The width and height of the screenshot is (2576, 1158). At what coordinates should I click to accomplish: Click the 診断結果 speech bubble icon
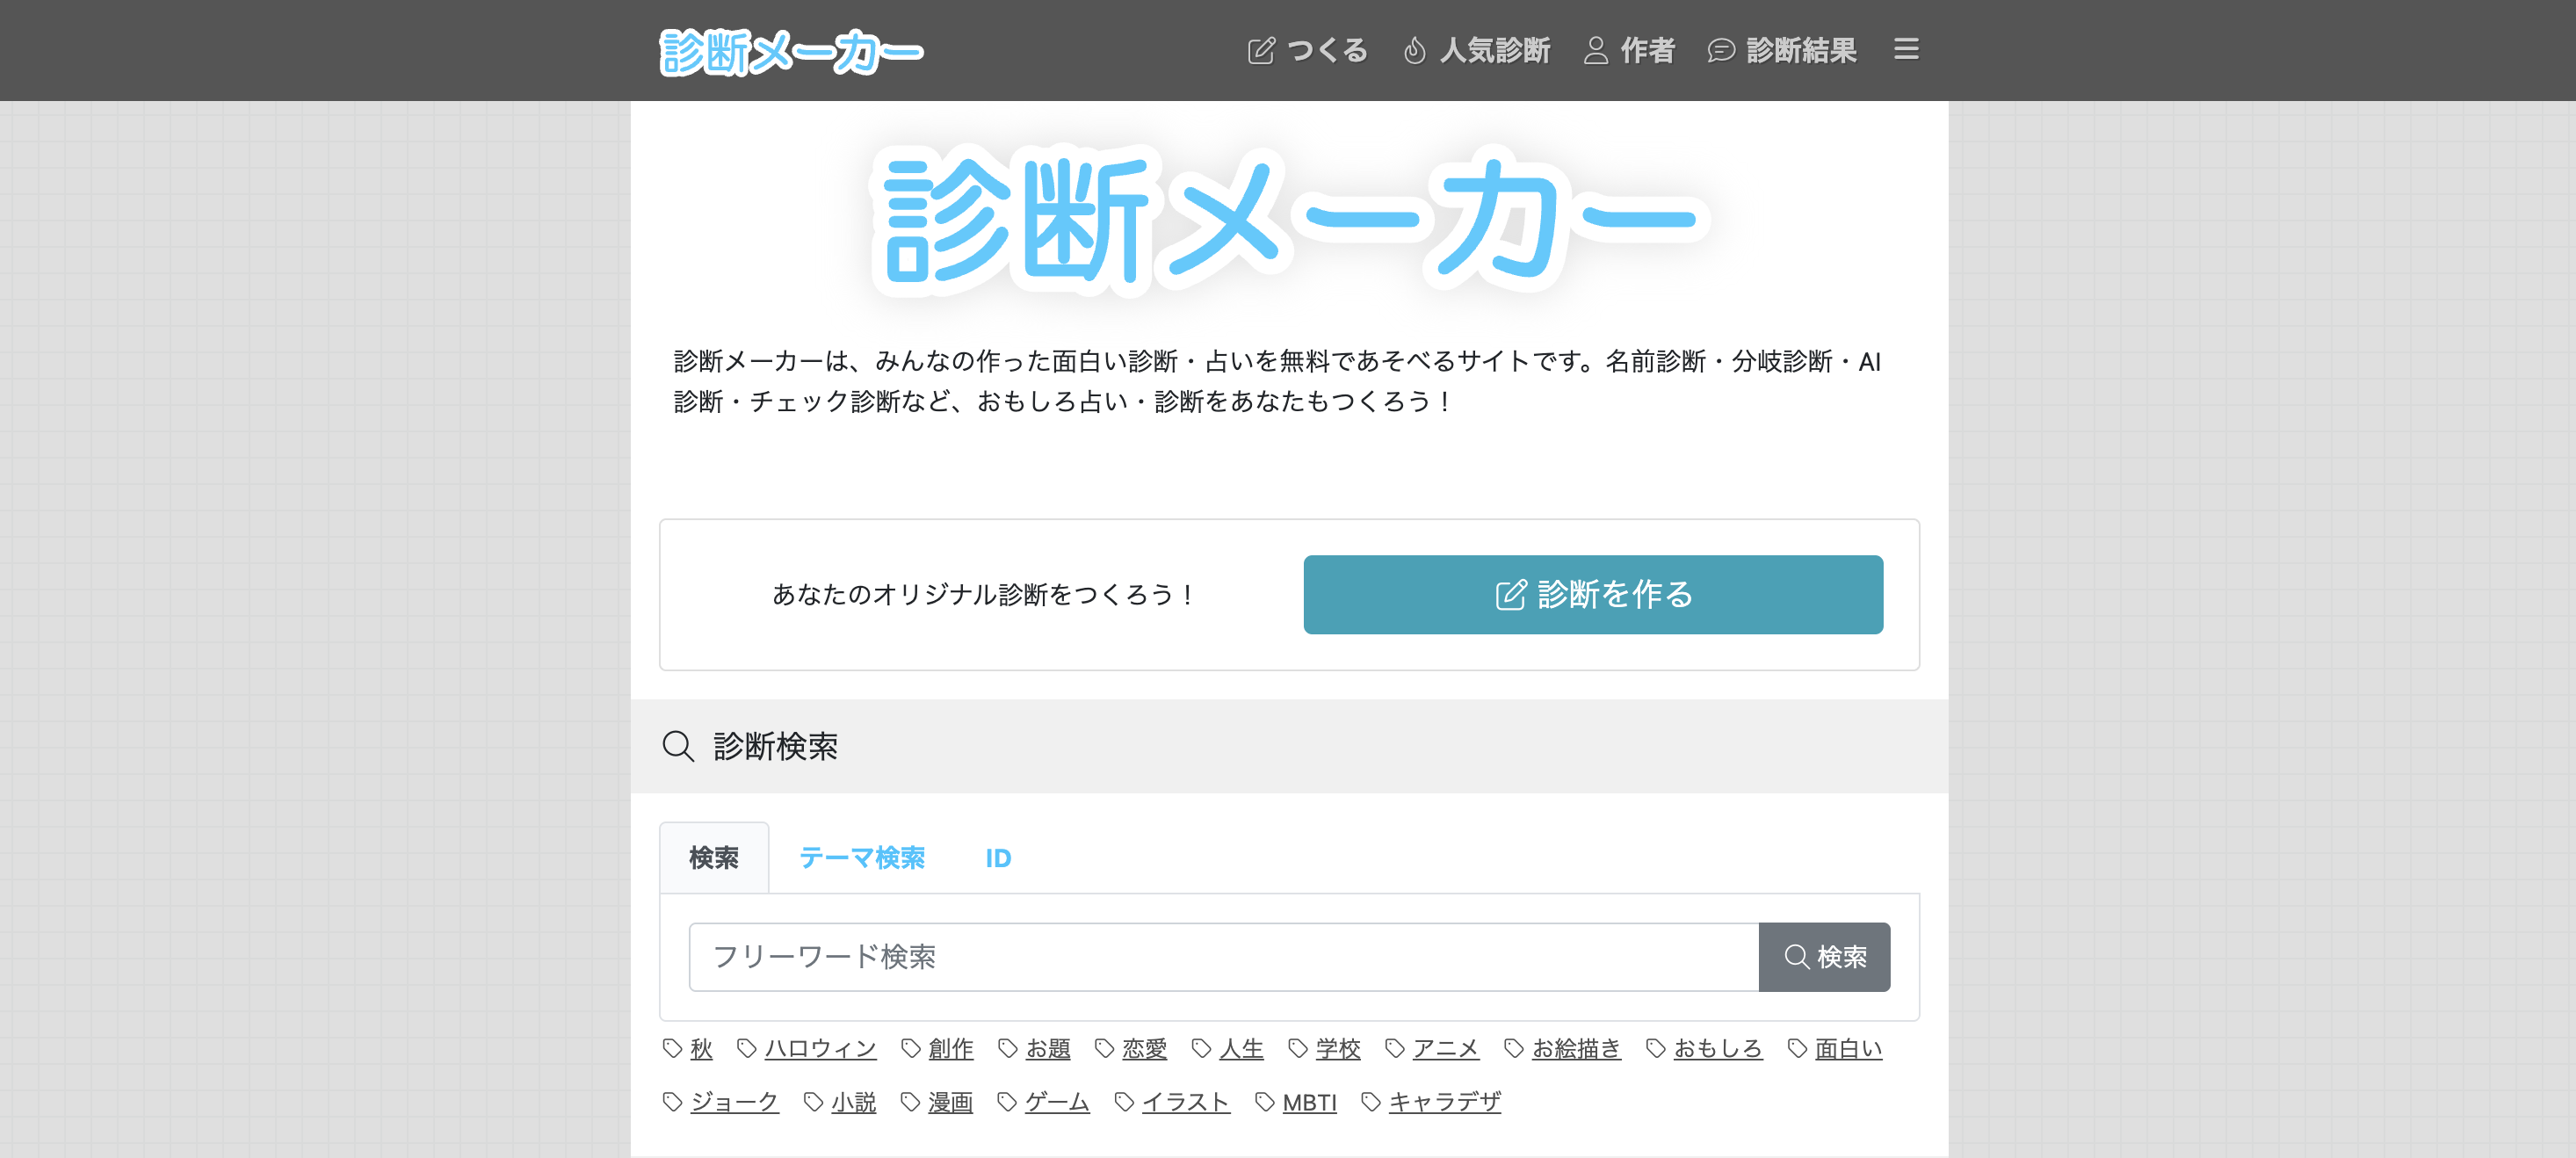1720,50
